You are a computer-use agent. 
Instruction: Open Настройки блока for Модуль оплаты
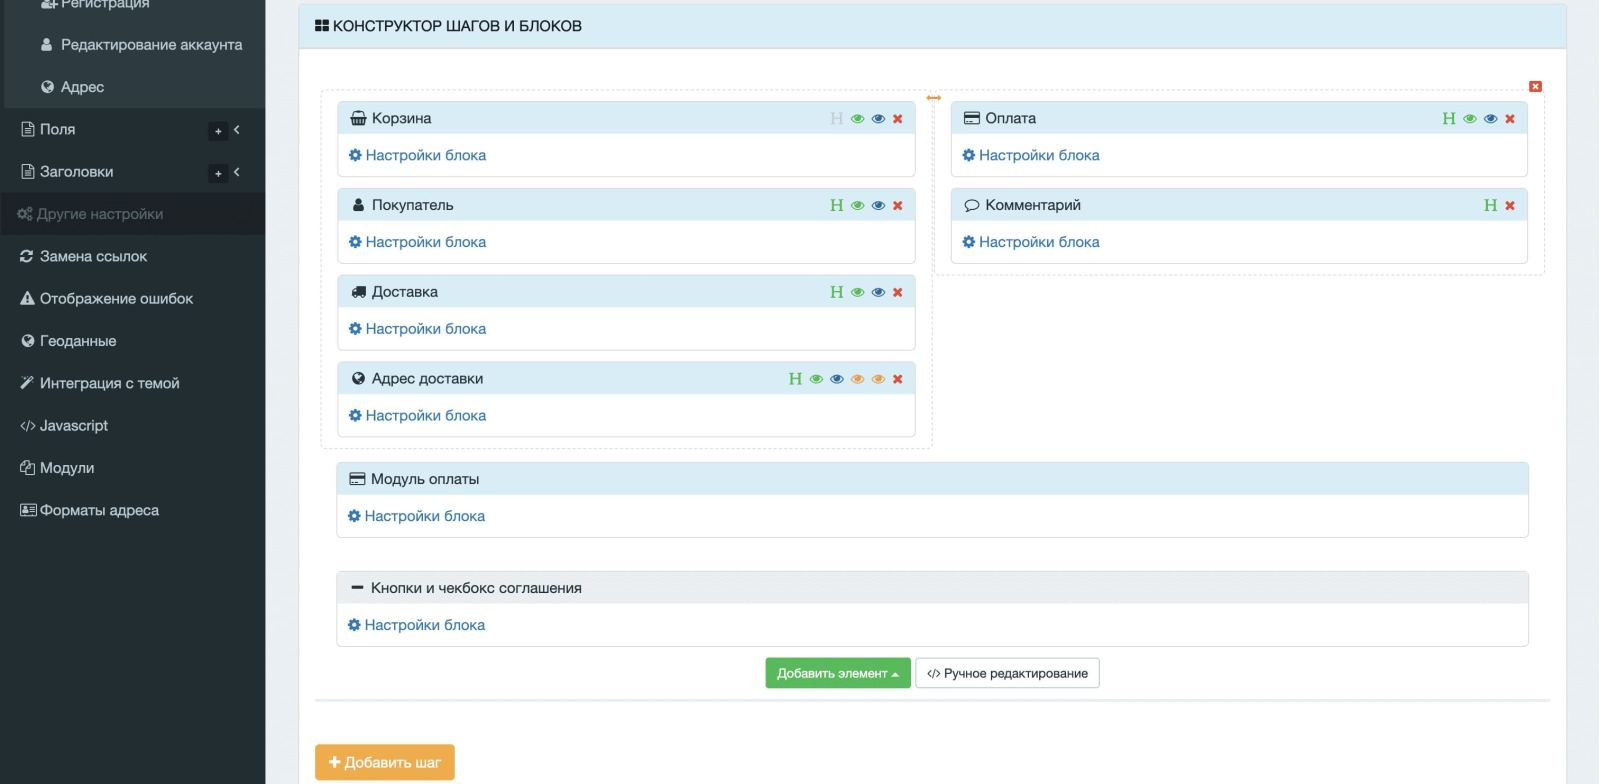(x=416, y=516)
